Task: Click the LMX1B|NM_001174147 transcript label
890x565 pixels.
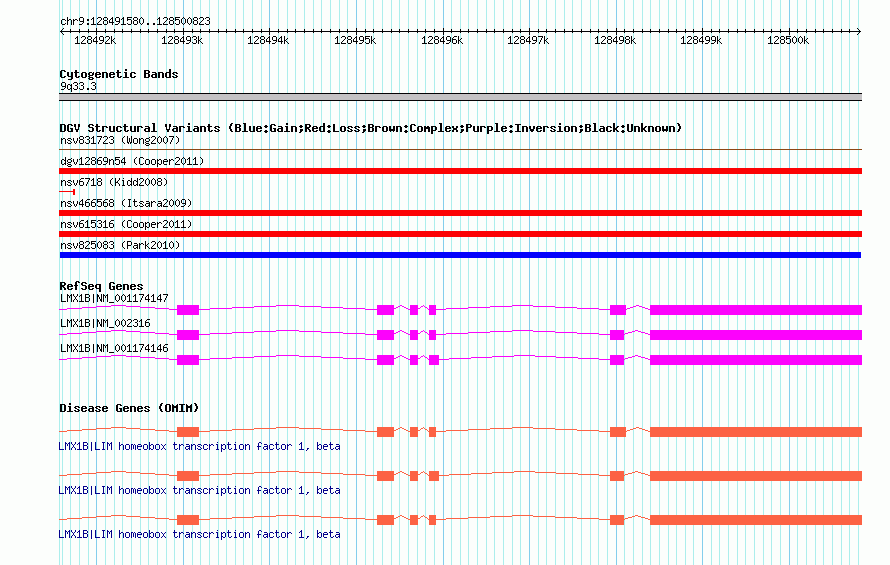Action: pos(114,298)
